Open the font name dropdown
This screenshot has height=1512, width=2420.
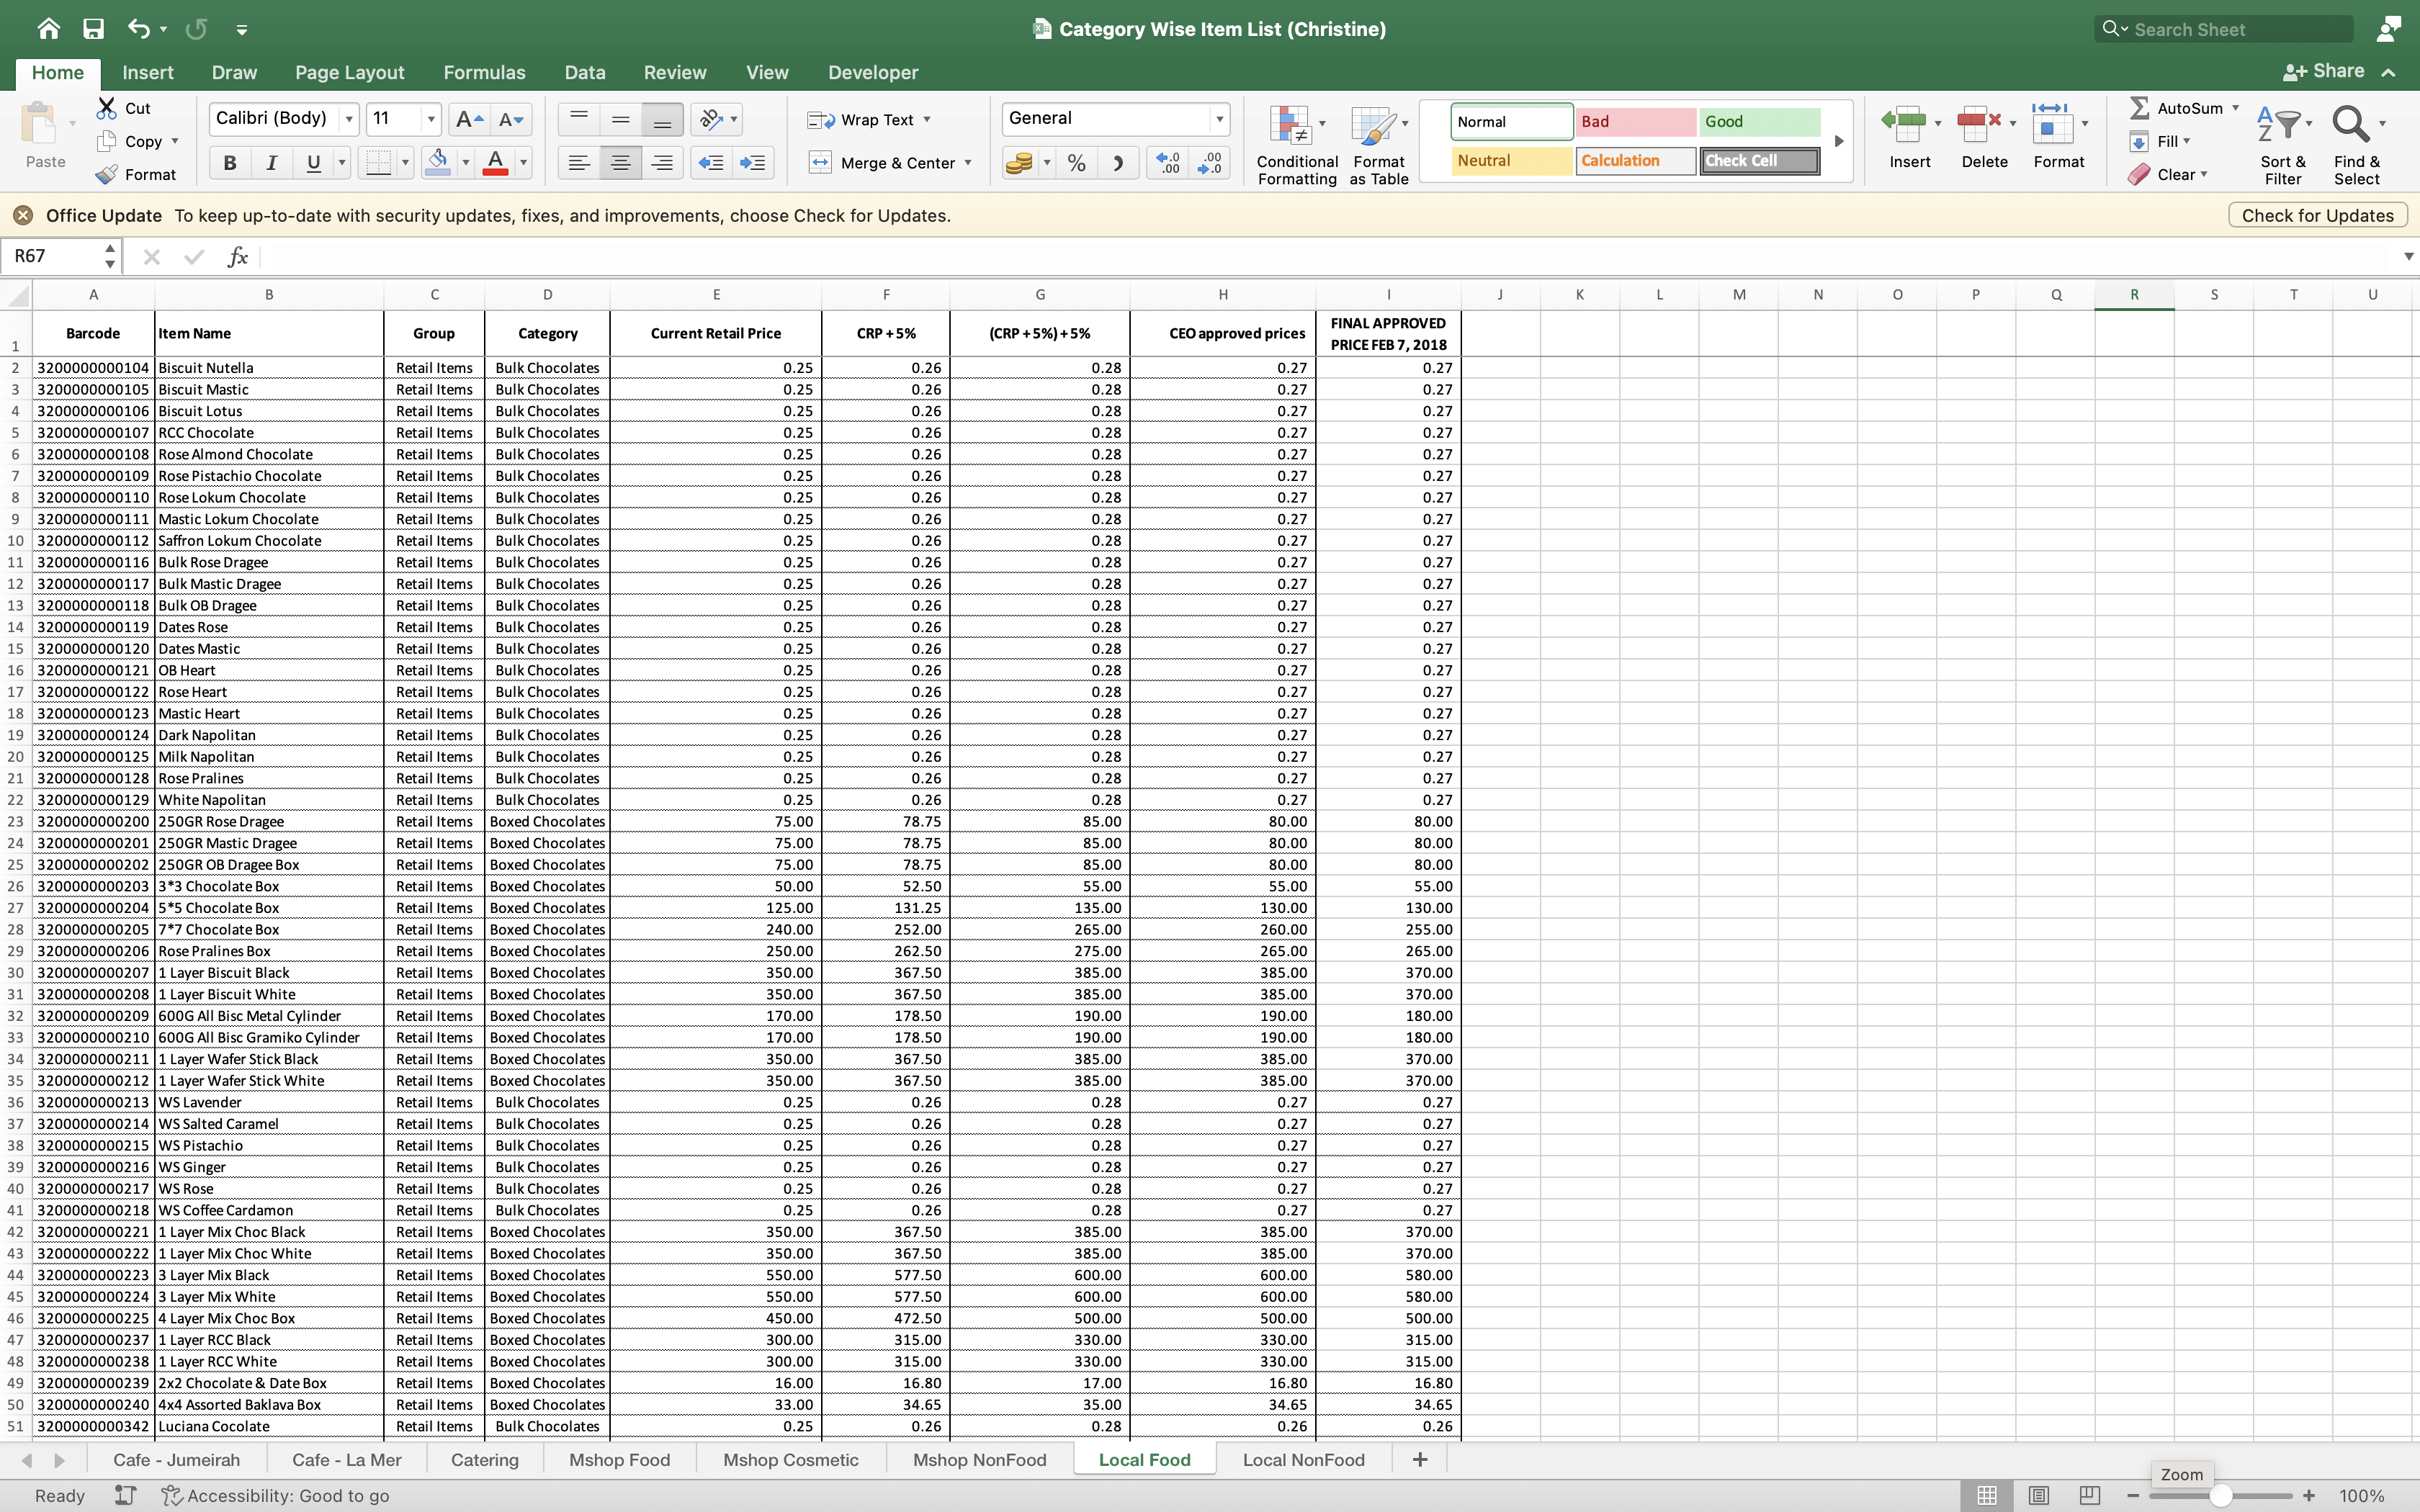tap(349, 119)
